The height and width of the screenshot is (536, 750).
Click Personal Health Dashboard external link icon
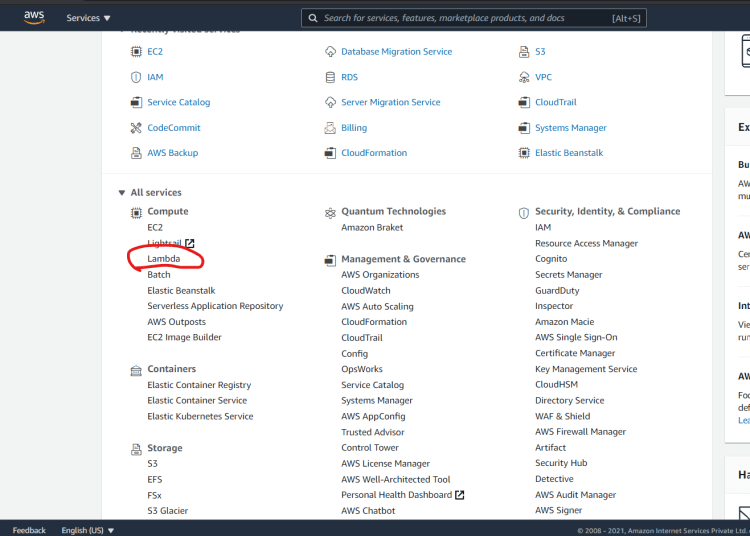click(x=460, y=495)
